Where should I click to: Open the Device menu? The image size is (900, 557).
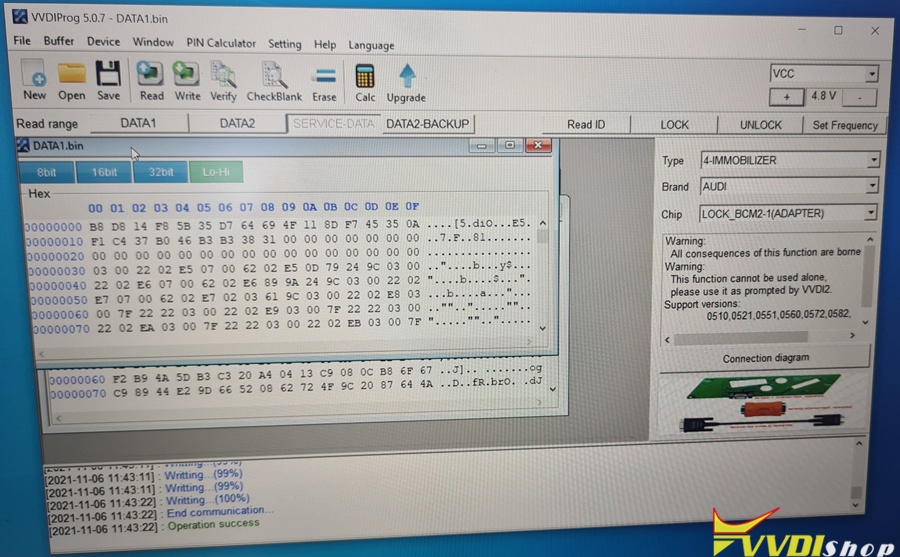pyautogui.click(x=103, y=41)
